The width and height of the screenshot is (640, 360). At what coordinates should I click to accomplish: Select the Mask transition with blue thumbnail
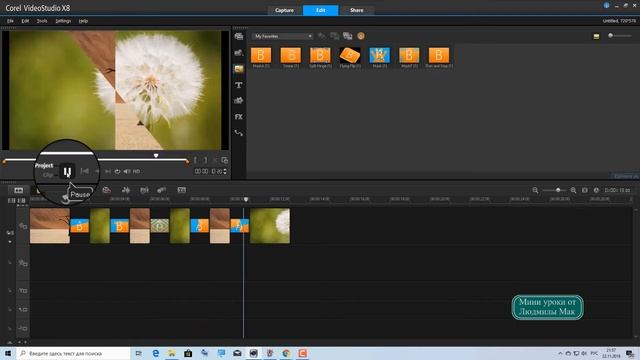[x=380, y=56]
